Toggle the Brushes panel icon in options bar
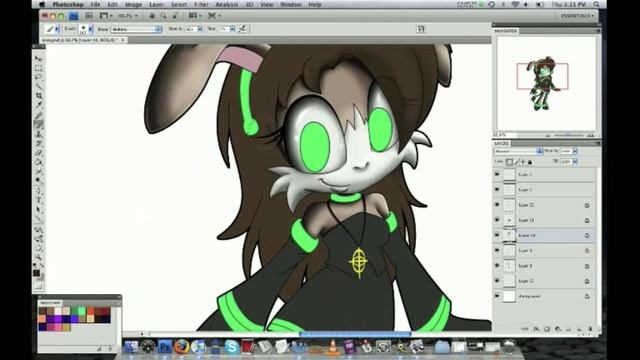Image resolution: width=640 pixels, height=360 pixels. click(421, 29)
